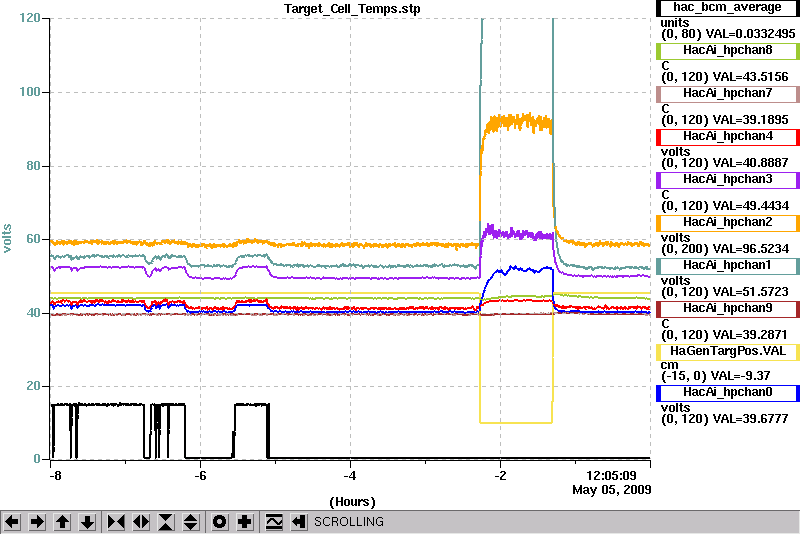Click the x-axis tick label -2
The height and width of the screenshot is (534, 800).
click(500, 476)
